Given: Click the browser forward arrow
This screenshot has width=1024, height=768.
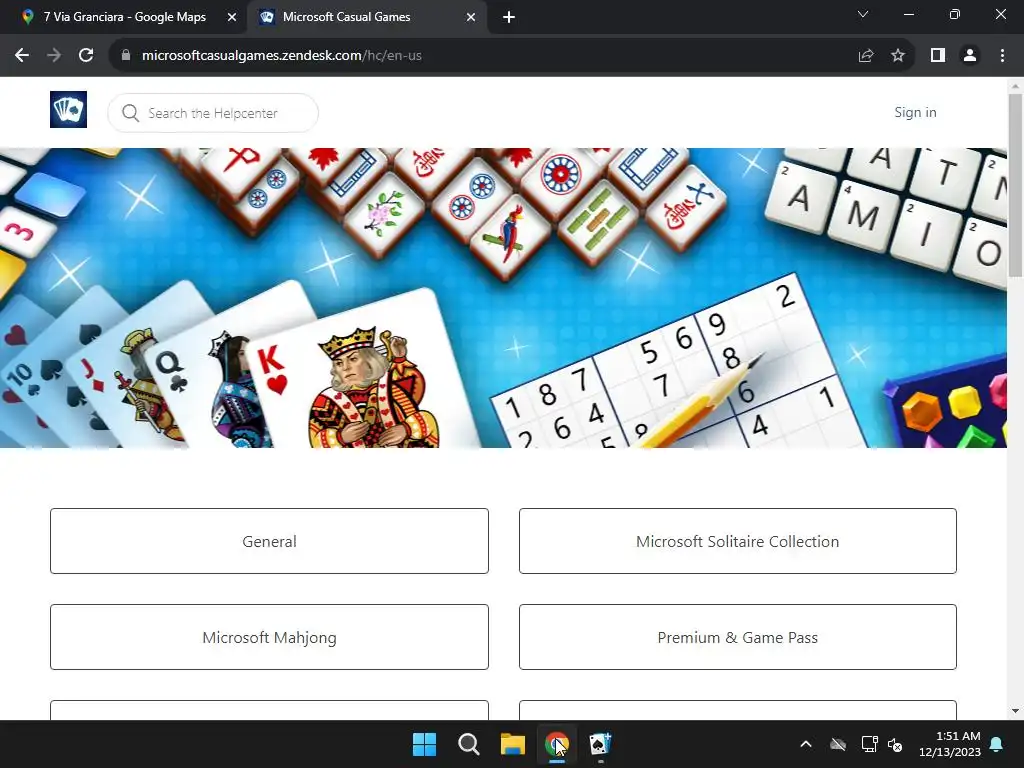Looking at the screenshot, I should point(54,56).
